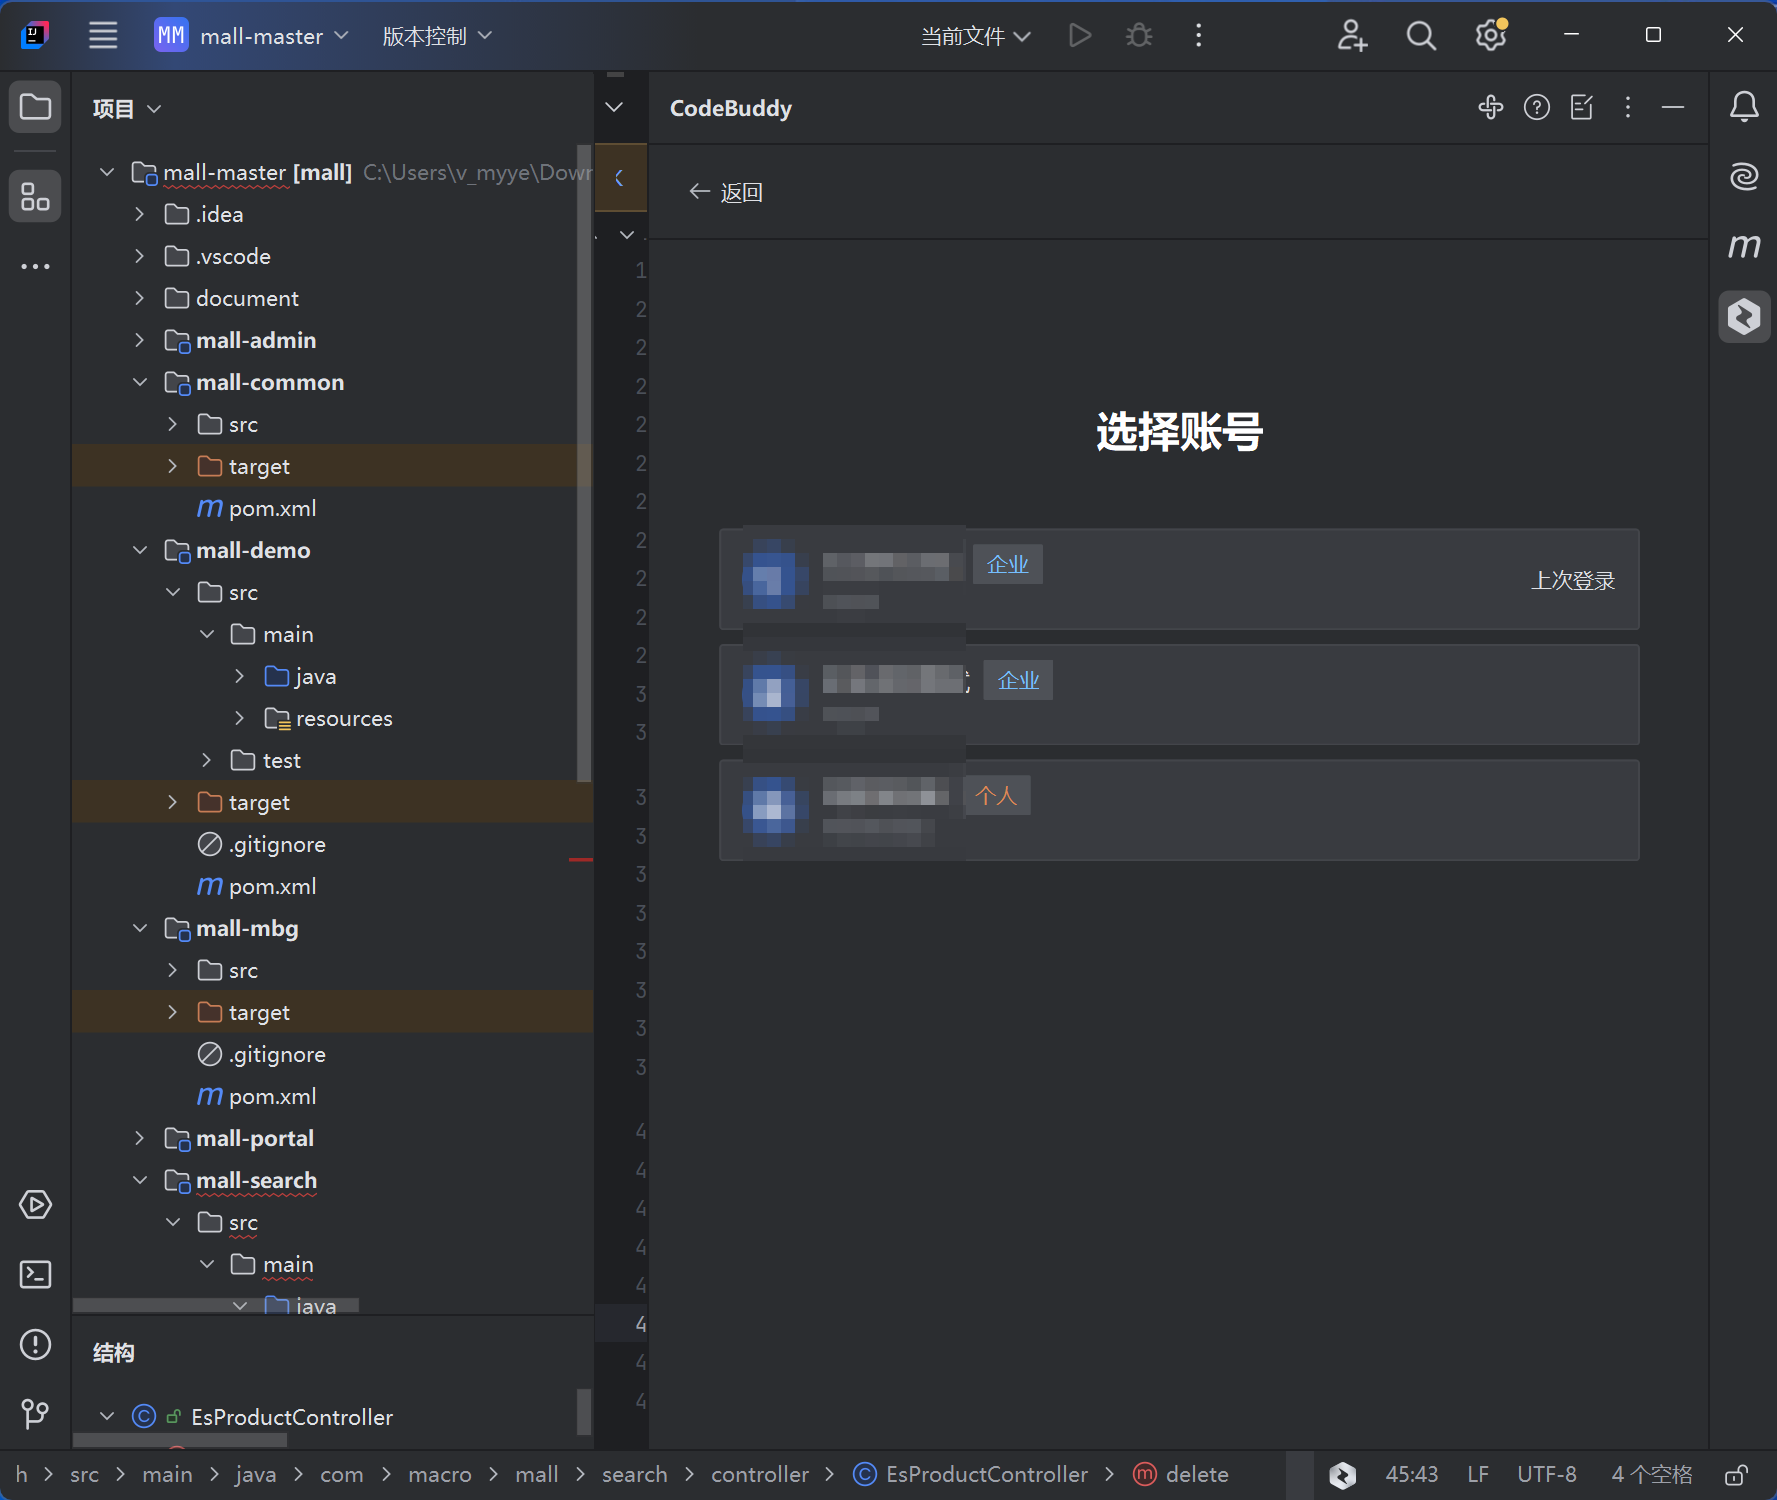Open the Terminal tool window
The image size is (1777, 1500).
[x=35, y=1274]
